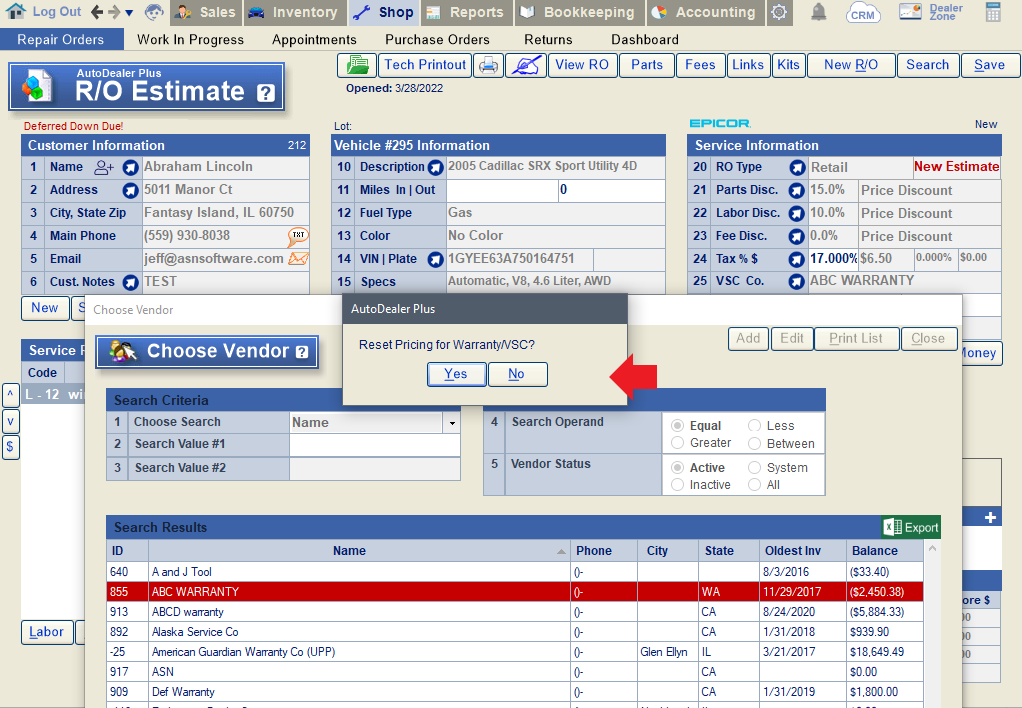Click the arrow icon beside vehicle Description
Screen dimensions: 1022x708
435,168
